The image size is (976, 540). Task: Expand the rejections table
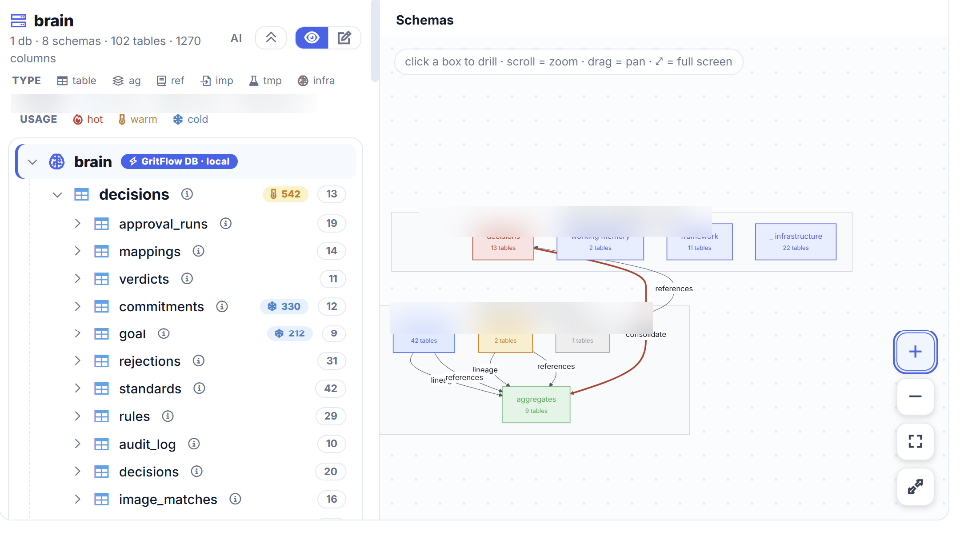pyautogui.click(x=77, y=361)
